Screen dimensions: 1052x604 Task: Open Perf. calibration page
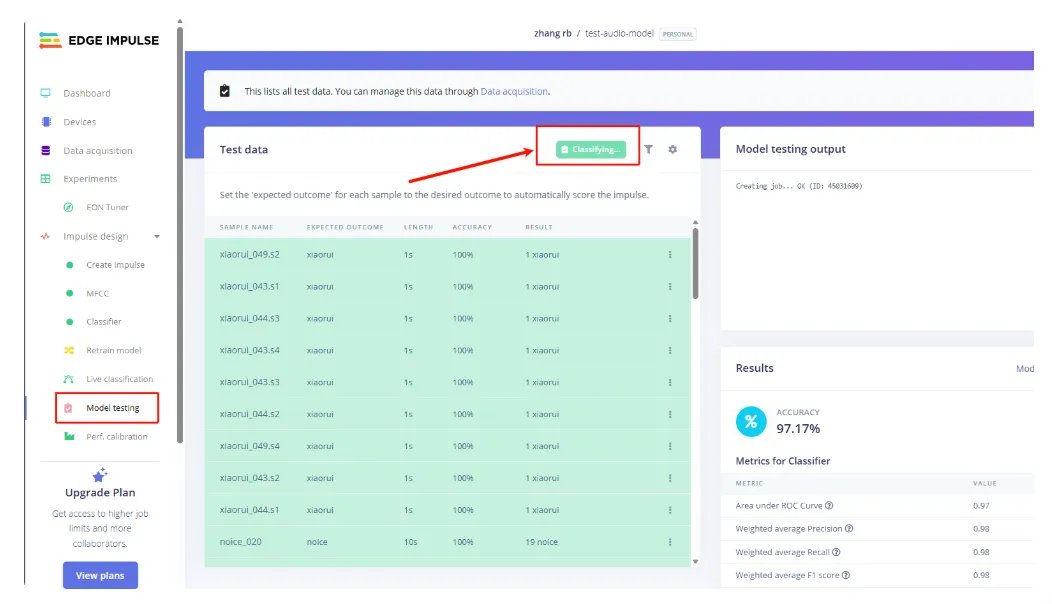point(117,437)
